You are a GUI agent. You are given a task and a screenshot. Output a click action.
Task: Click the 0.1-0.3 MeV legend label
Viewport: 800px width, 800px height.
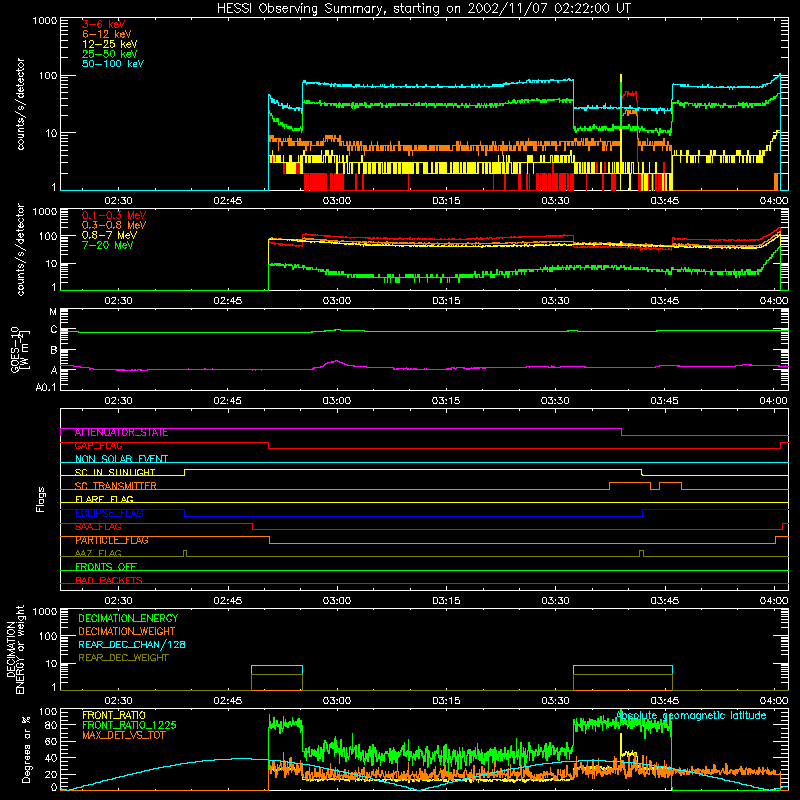[114, 215]
